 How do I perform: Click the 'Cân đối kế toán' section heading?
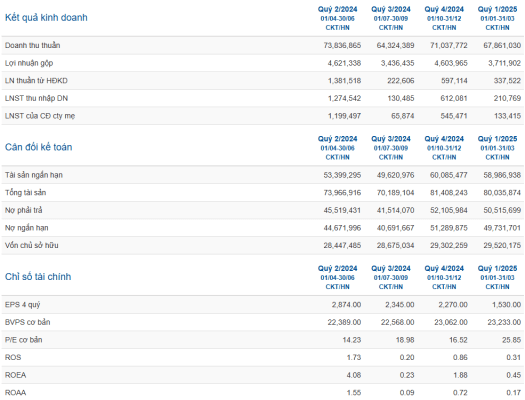point(39,147)
